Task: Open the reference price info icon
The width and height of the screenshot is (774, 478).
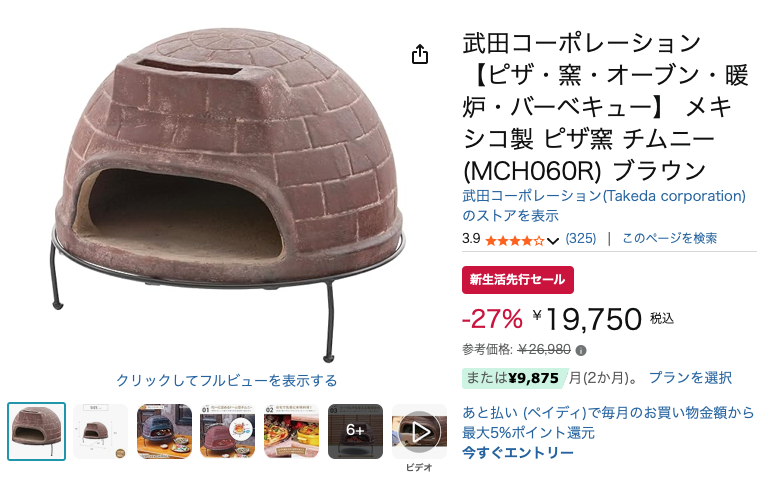Action: click(x=581, y=351)
